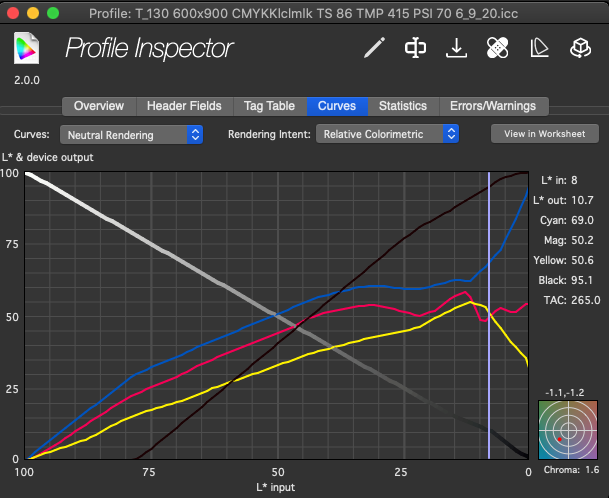Click the green maximize window button

coord(53,14)
